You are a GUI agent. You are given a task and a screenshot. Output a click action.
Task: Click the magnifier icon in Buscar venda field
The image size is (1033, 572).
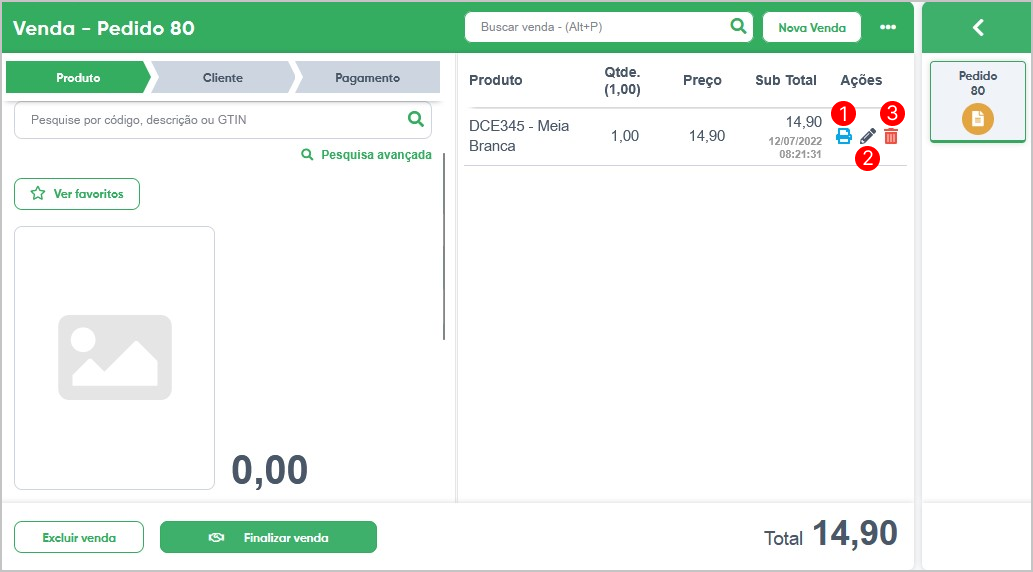click(x=739, y=26)
